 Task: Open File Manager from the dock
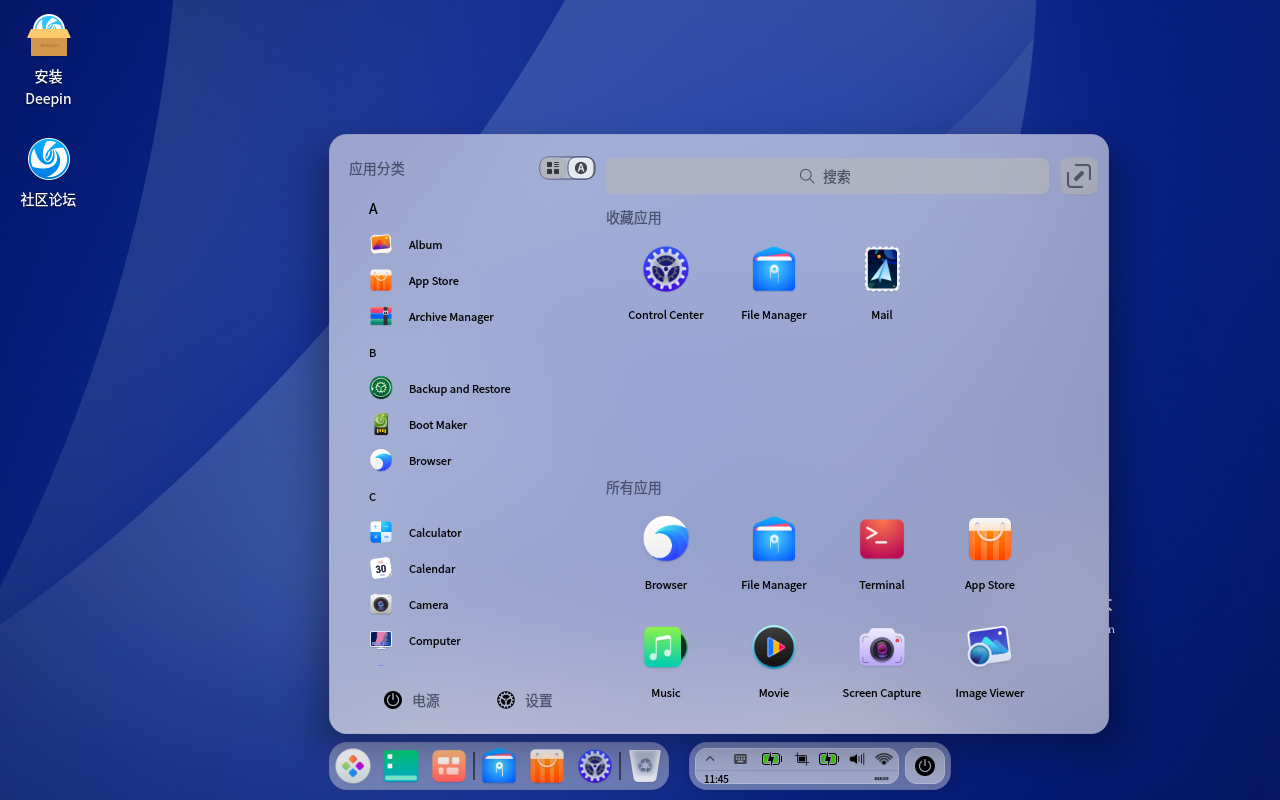(x=498, y=766)
